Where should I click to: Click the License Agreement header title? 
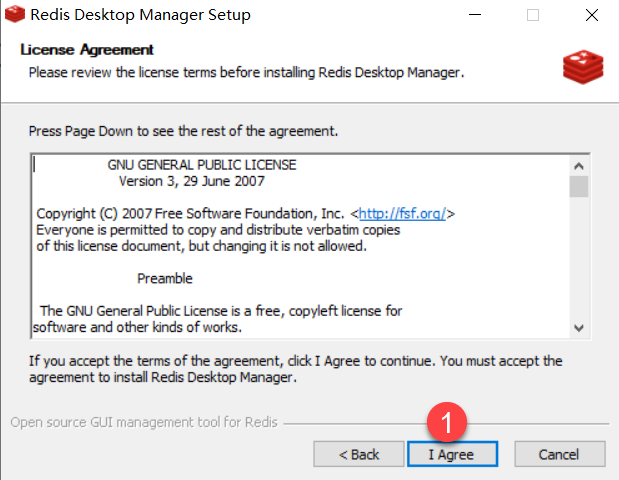87,50
